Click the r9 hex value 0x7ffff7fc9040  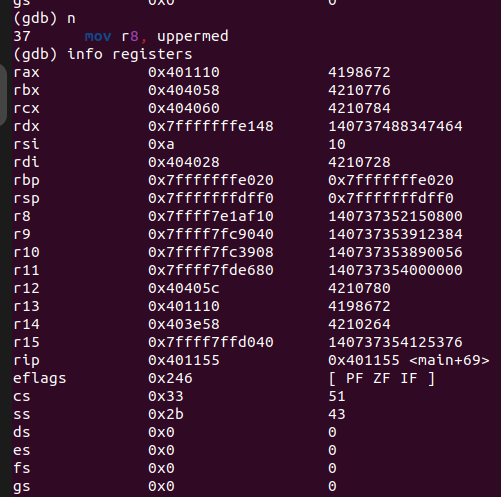coord(211,234)
